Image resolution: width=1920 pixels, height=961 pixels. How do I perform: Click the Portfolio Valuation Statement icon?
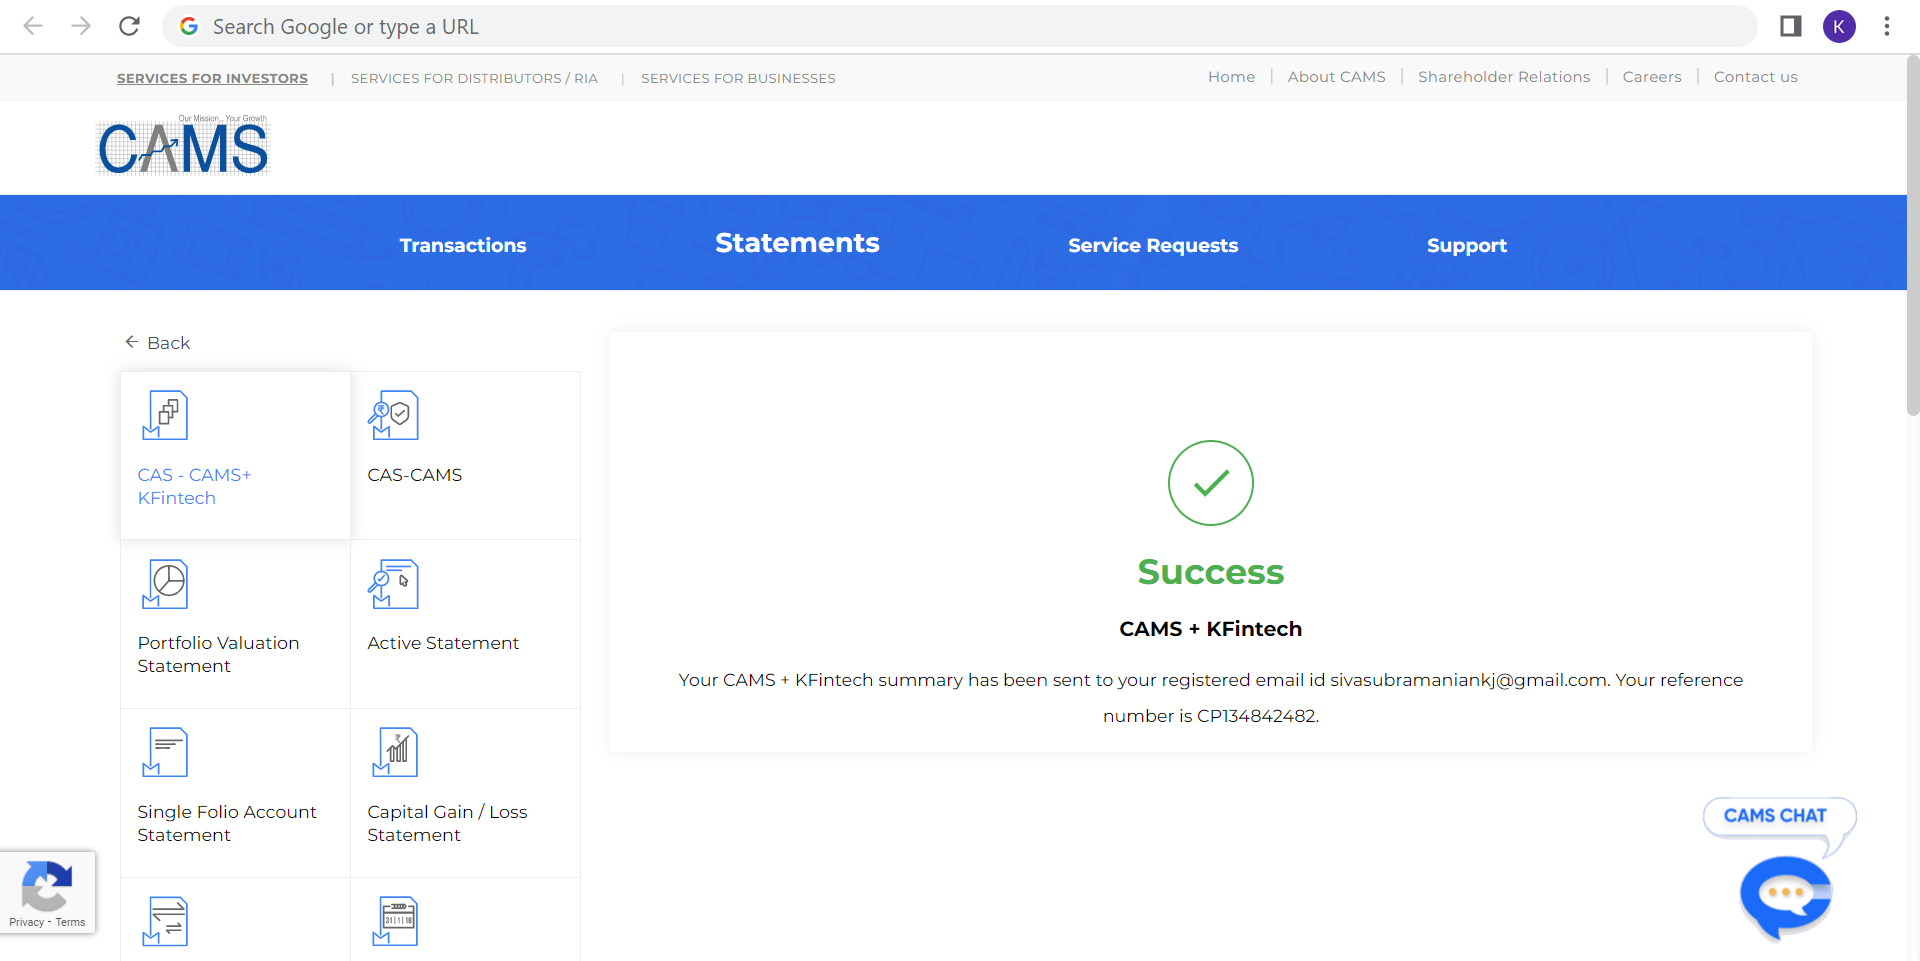(165, 584)
